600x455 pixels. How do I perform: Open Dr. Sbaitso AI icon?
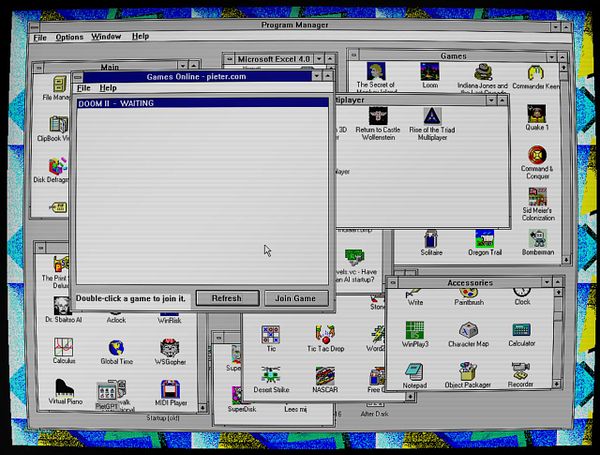click(x=63, y=306)
